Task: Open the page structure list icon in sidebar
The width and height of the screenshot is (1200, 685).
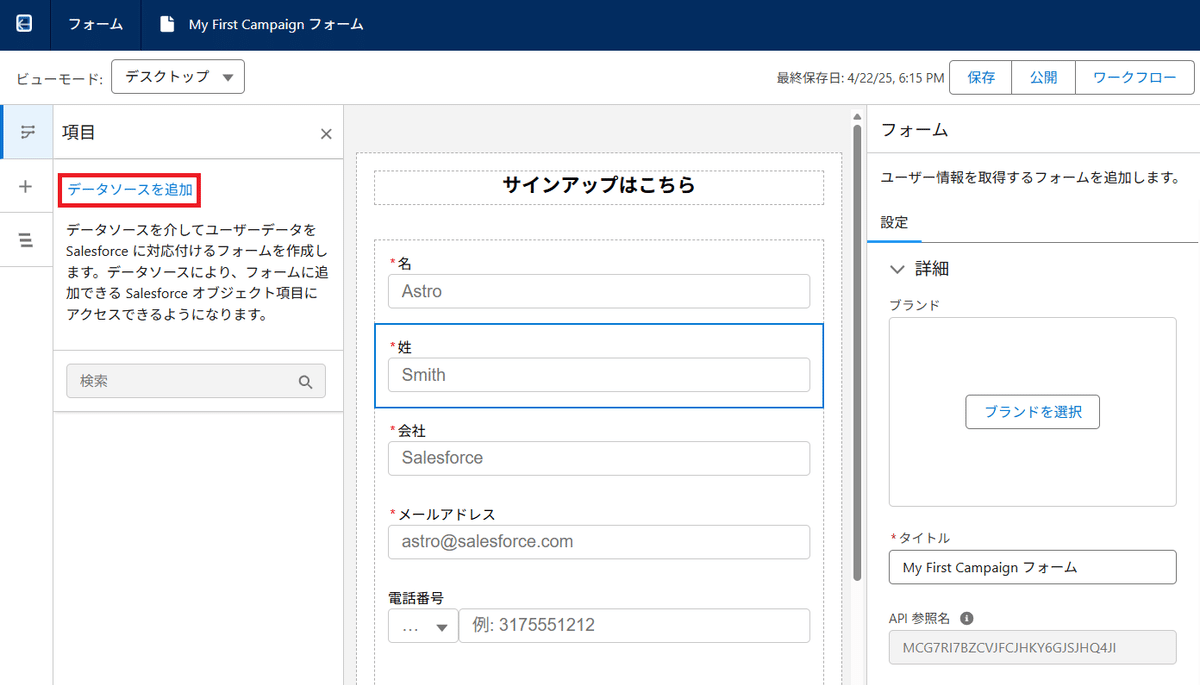Action: (x=26, y=240)
